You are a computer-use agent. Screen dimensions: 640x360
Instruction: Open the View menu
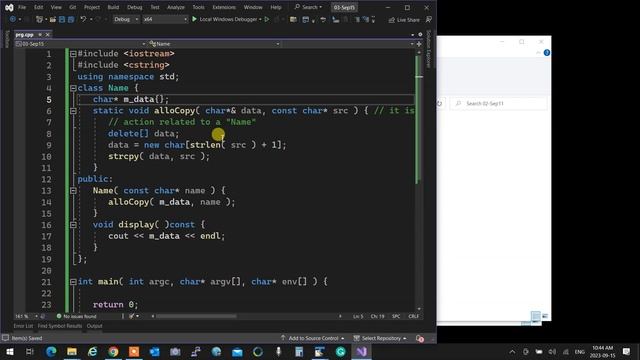click(x=56, y=7)
